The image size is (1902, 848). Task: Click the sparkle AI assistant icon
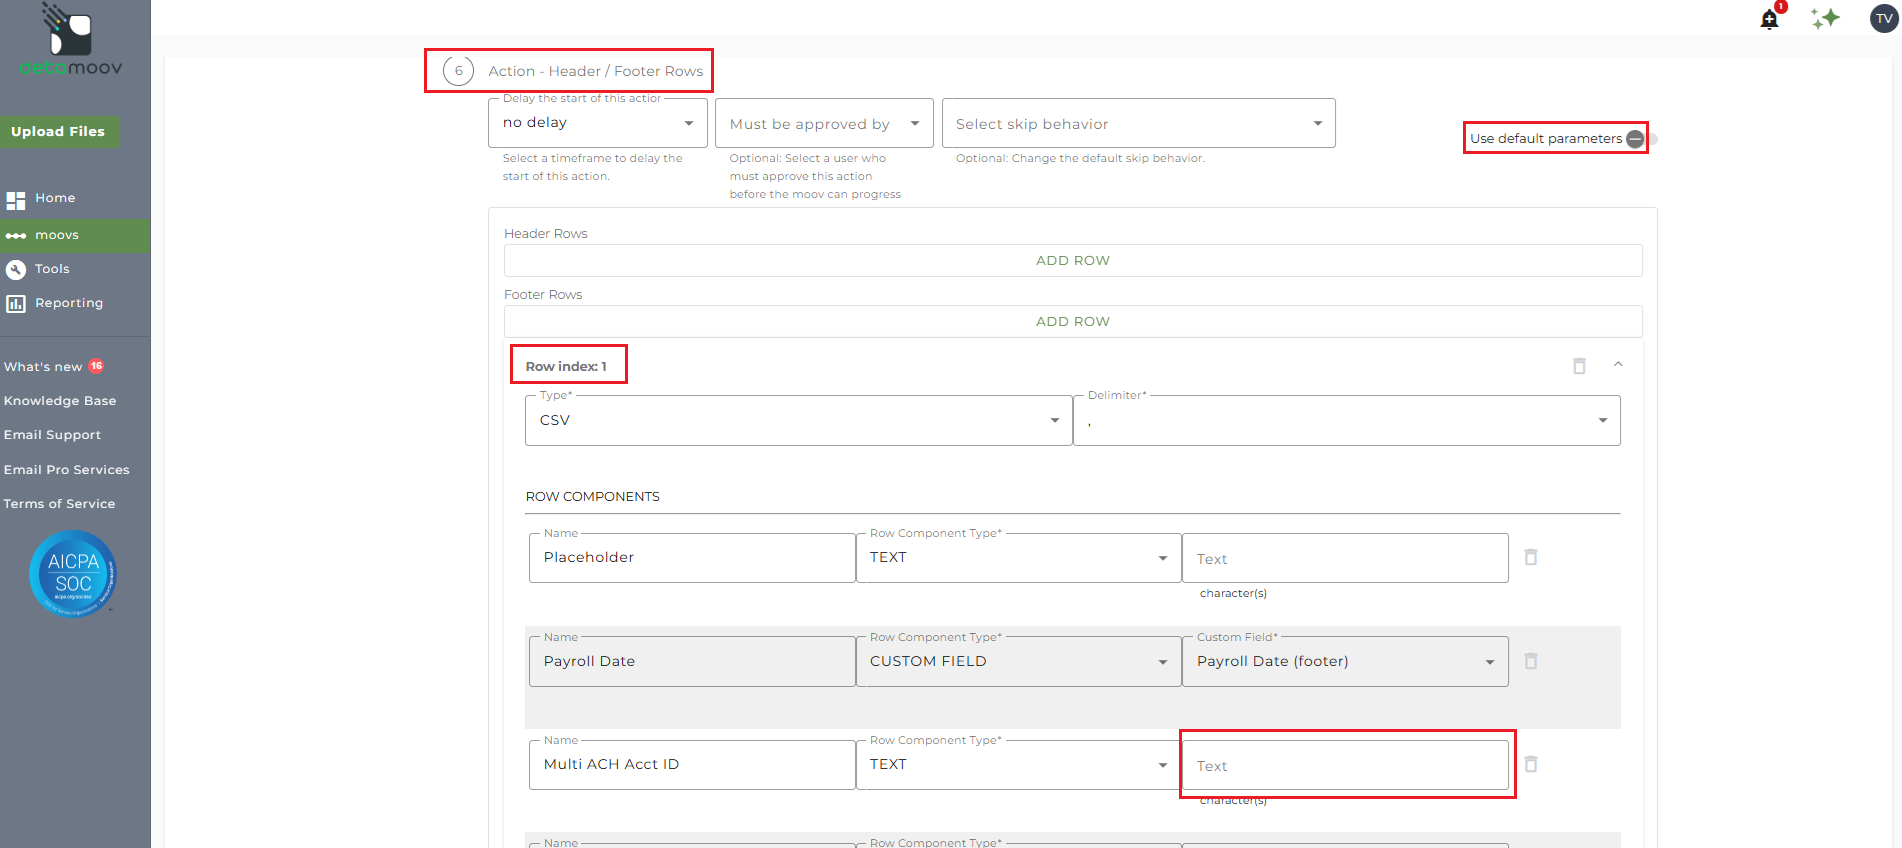(x=1825, y=18)
